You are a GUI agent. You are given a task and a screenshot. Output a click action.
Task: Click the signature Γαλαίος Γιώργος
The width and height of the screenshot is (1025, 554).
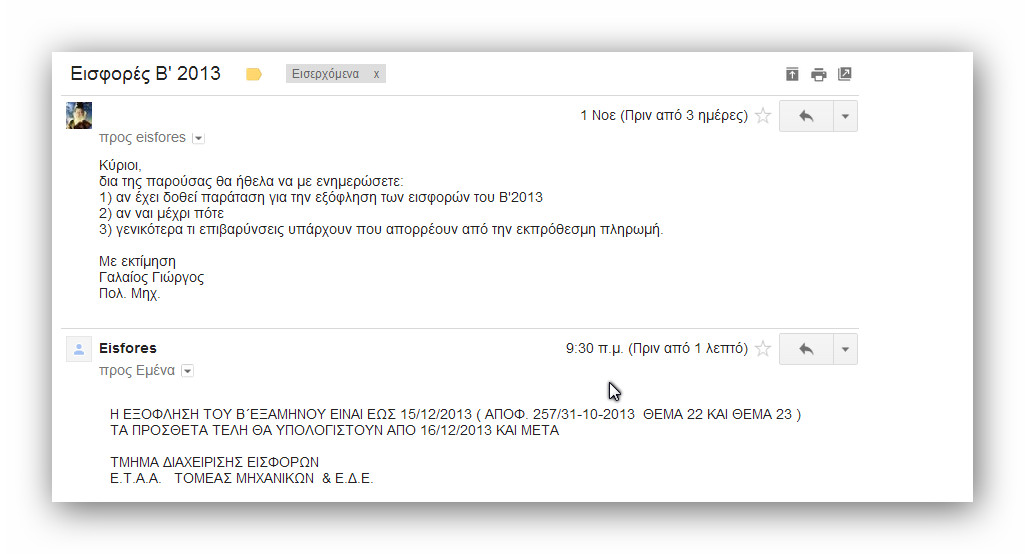coord(151,277)
